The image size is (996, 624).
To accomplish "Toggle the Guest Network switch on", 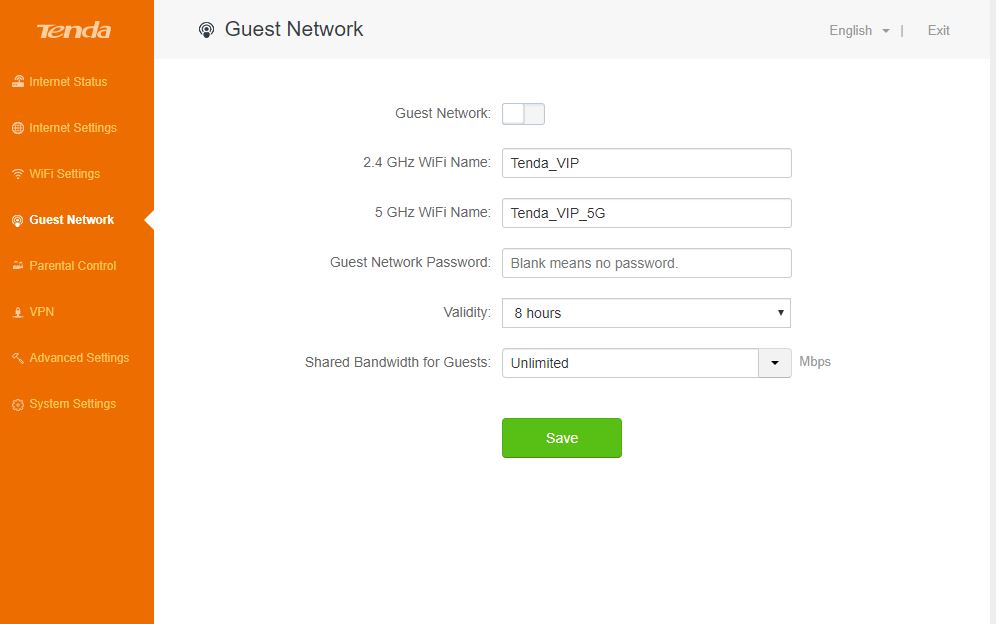I will pos(523,114).
